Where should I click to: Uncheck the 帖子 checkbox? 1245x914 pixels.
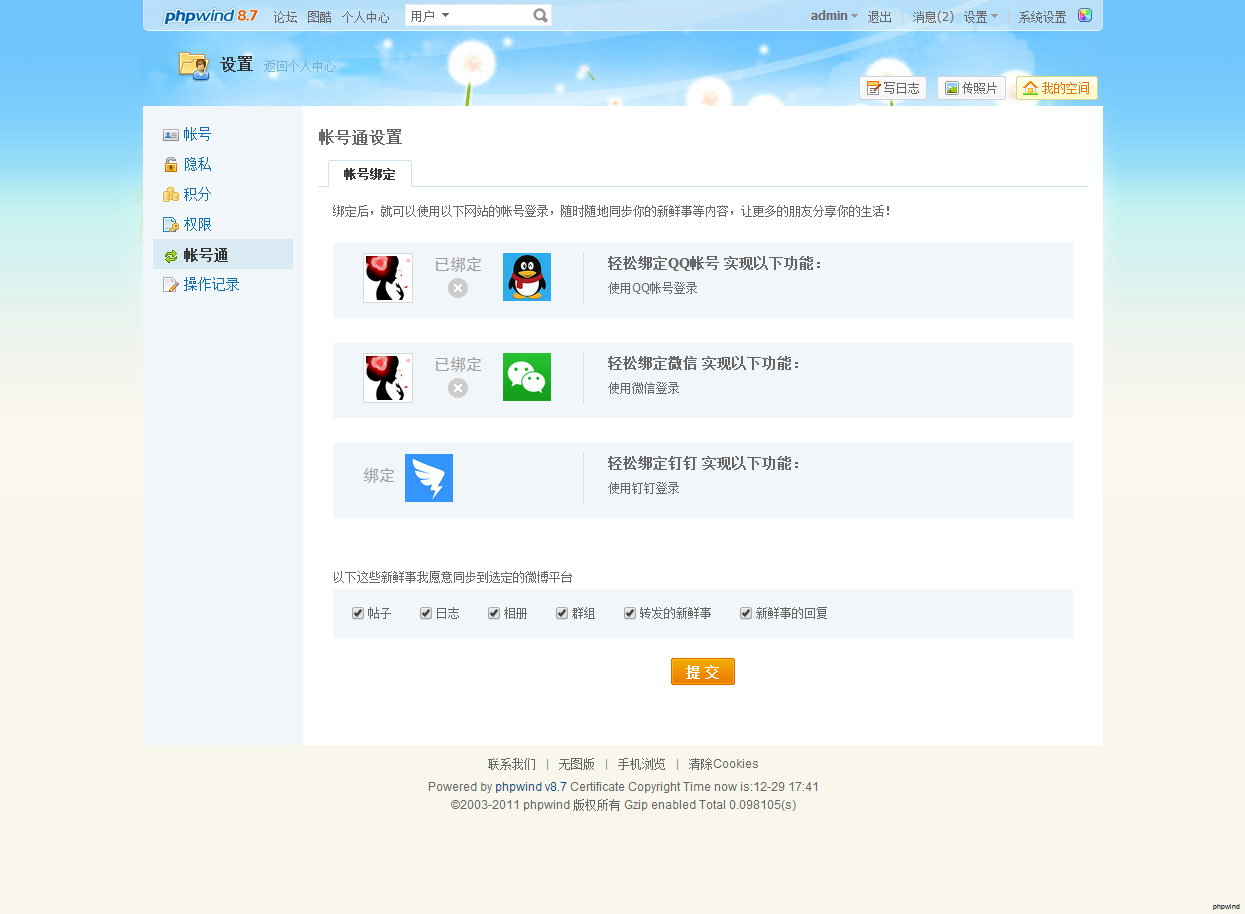pyautogui.click(x=358, y=613)
